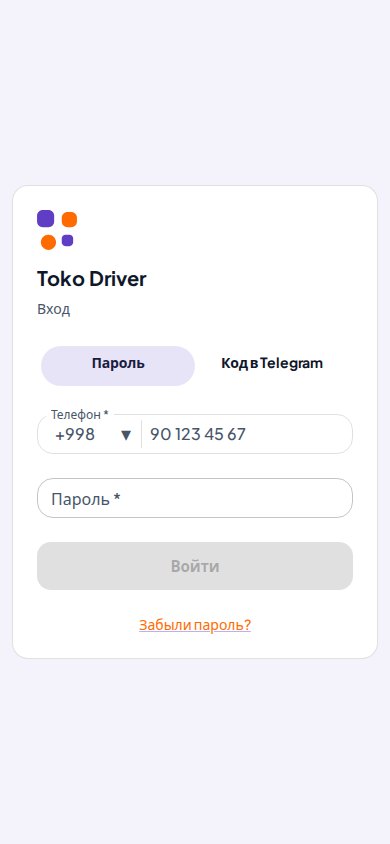Open country code list via triangle arrow
This screenshot has width=390, height=844.
point(126,435)
